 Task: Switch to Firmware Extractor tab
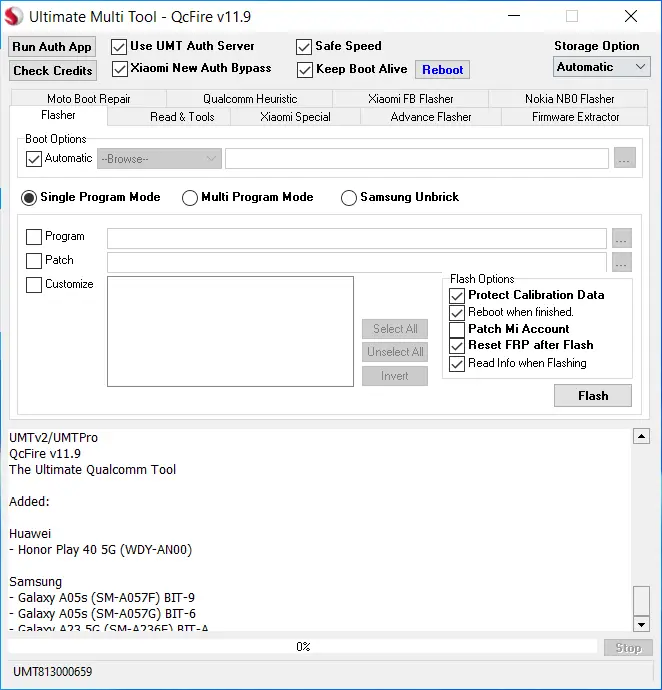pyautogui.click(x=575, y=117)
